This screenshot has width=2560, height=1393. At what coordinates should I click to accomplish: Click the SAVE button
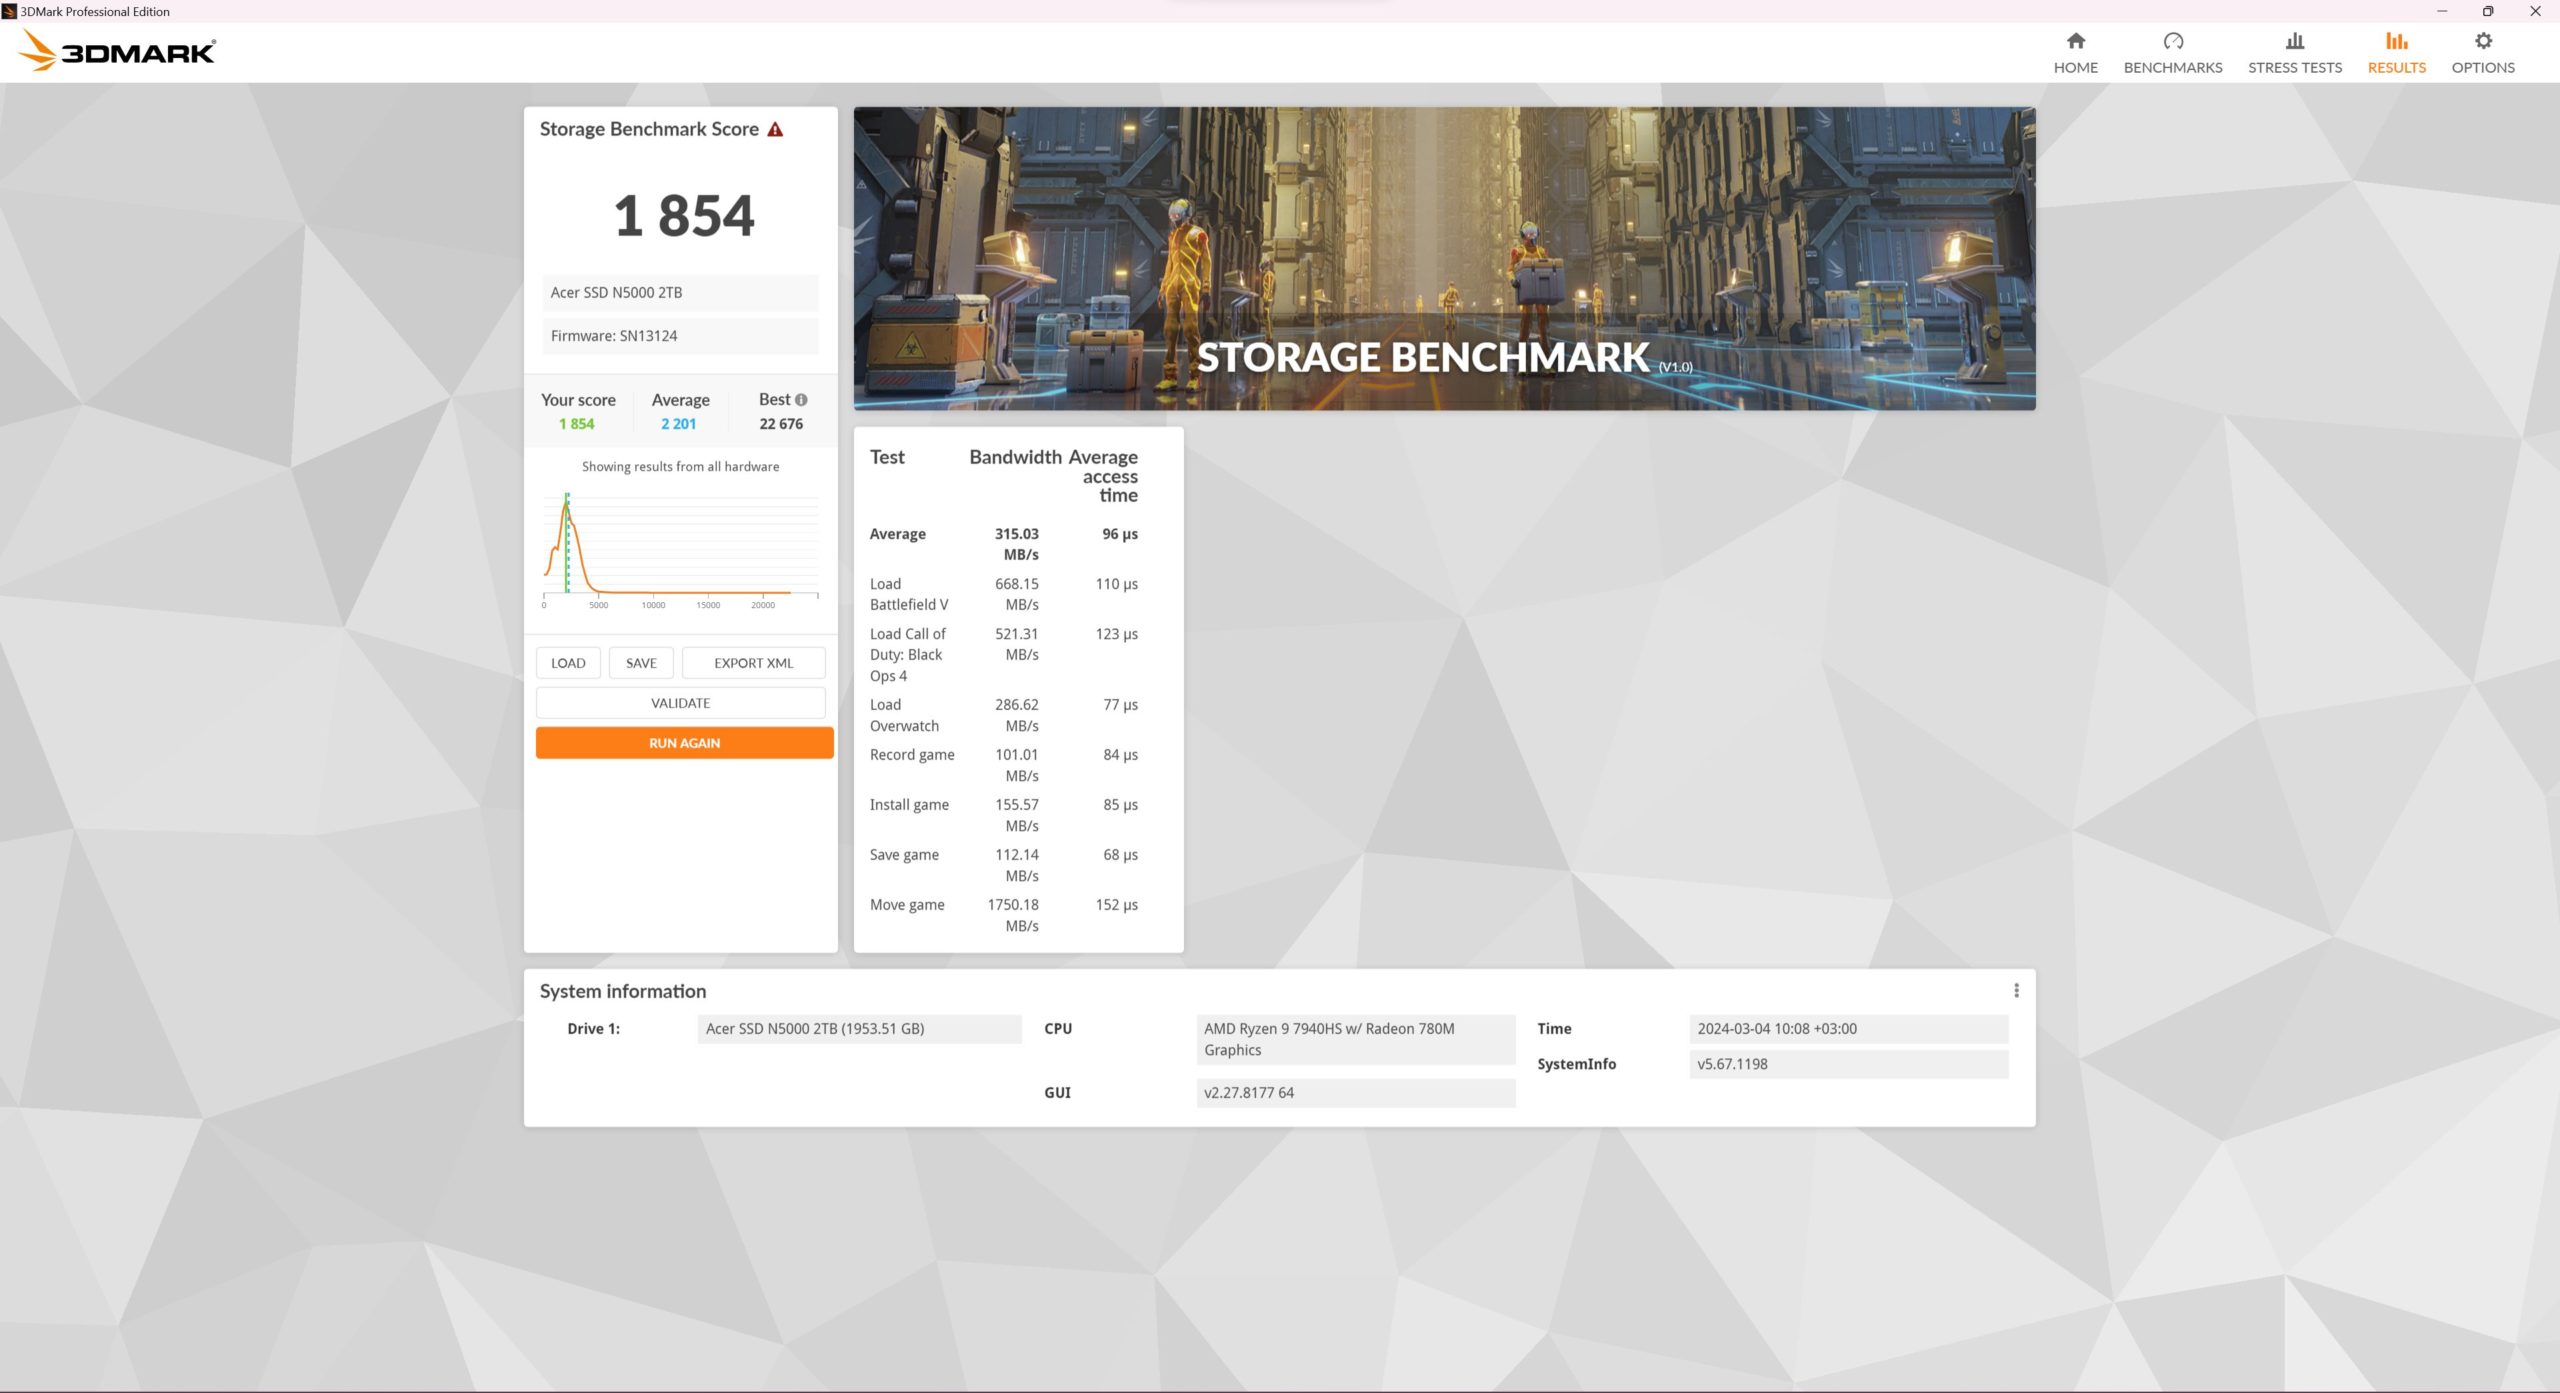[641, 662]
